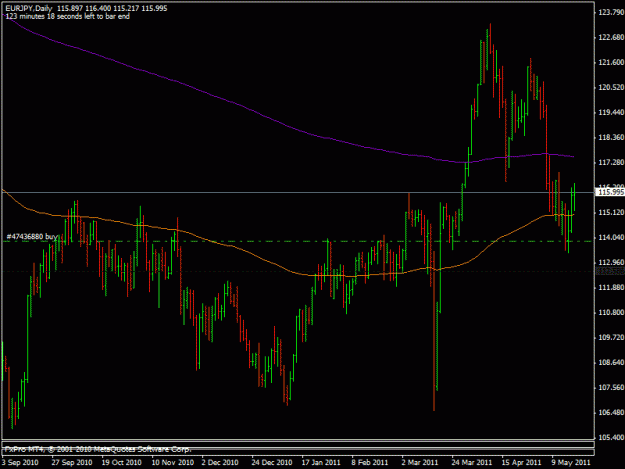
Task: Click the 9 May 2011 date label
Action: coord(571,463)
